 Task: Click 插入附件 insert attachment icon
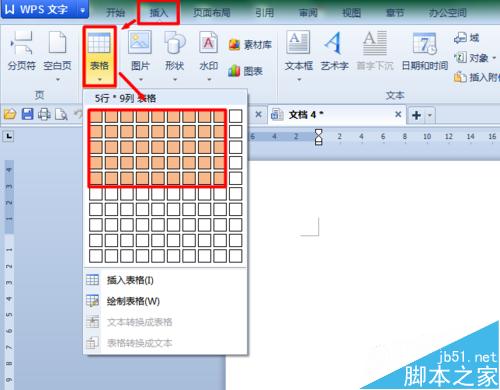tap(460, 77)
